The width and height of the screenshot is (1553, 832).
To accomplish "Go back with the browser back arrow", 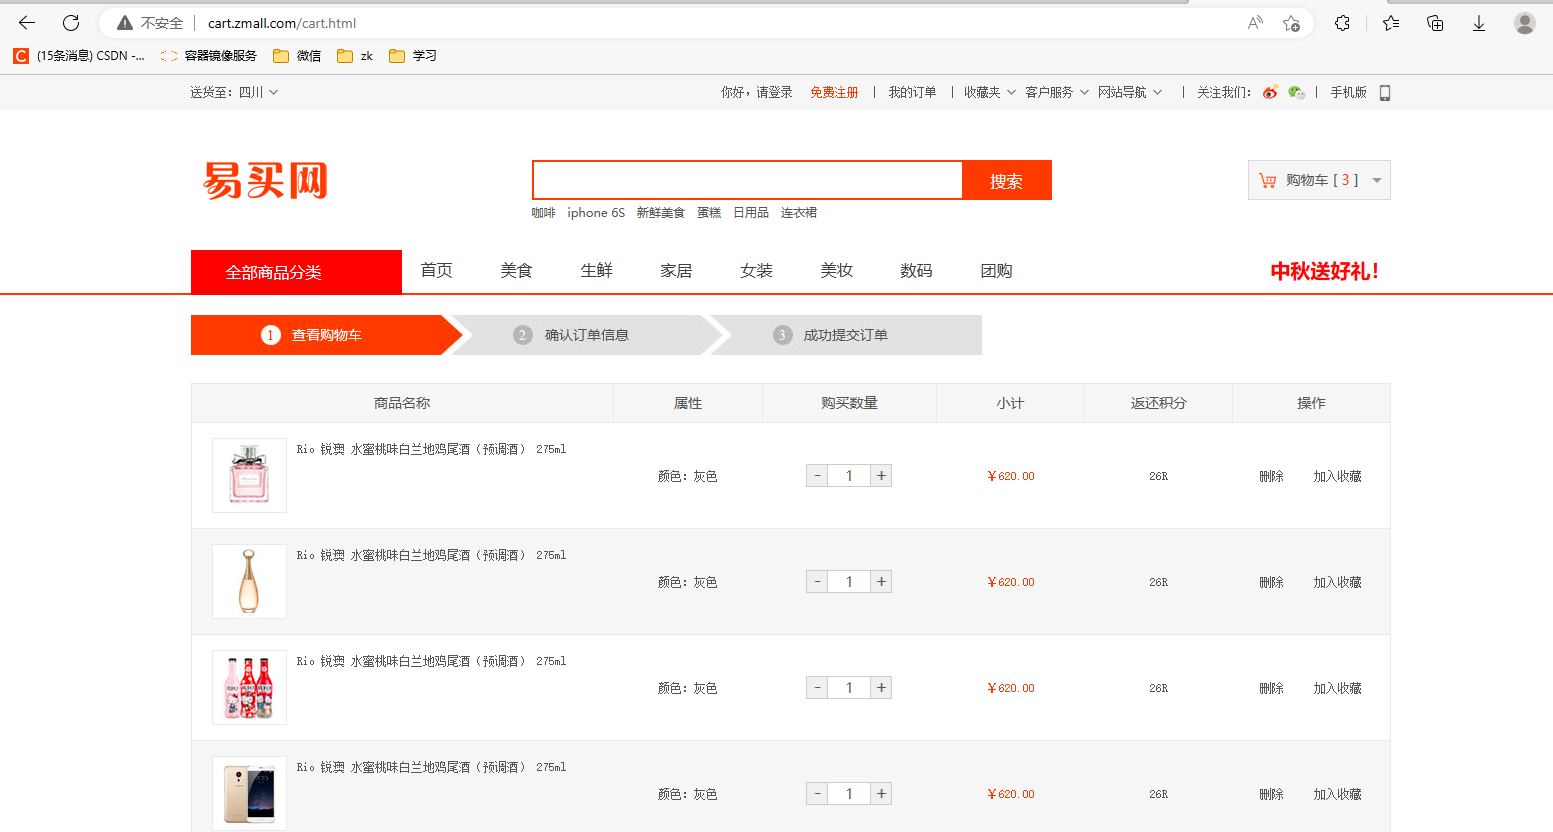I will click(27, 22).
